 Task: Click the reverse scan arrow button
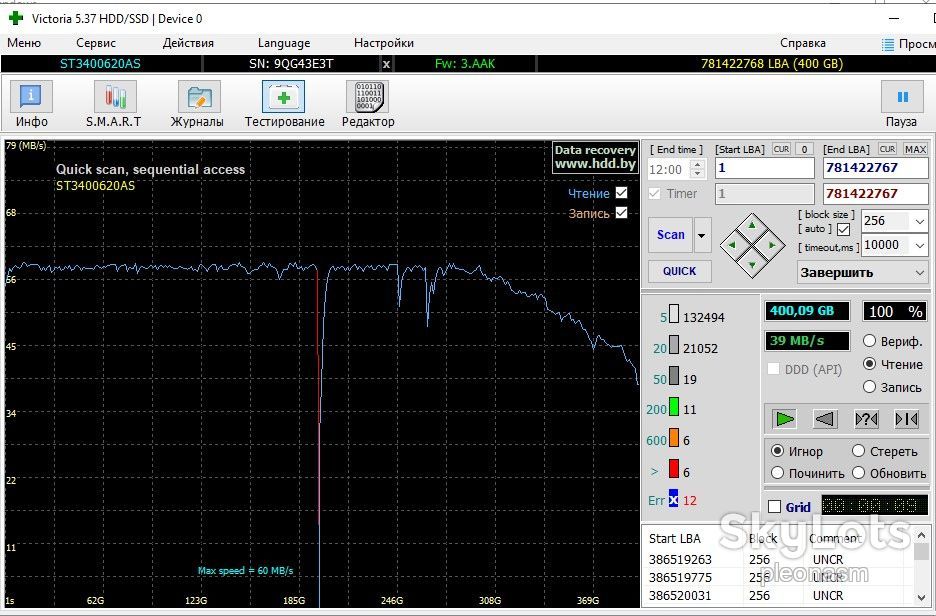pyautogui.click(x=825, y=419)
